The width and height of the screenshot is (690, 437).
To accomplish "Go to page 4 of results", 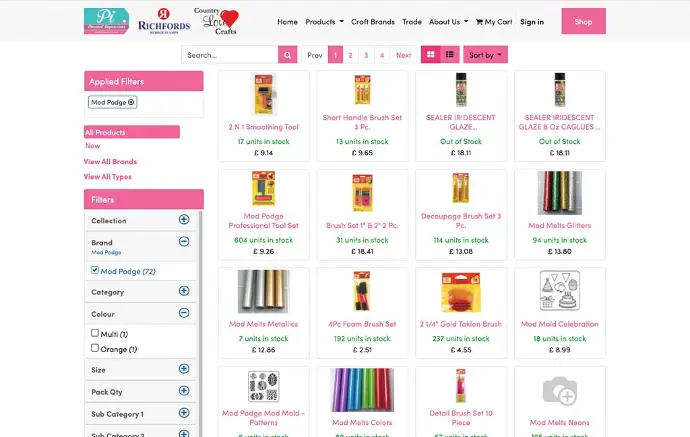I will [x=382, y=55].
